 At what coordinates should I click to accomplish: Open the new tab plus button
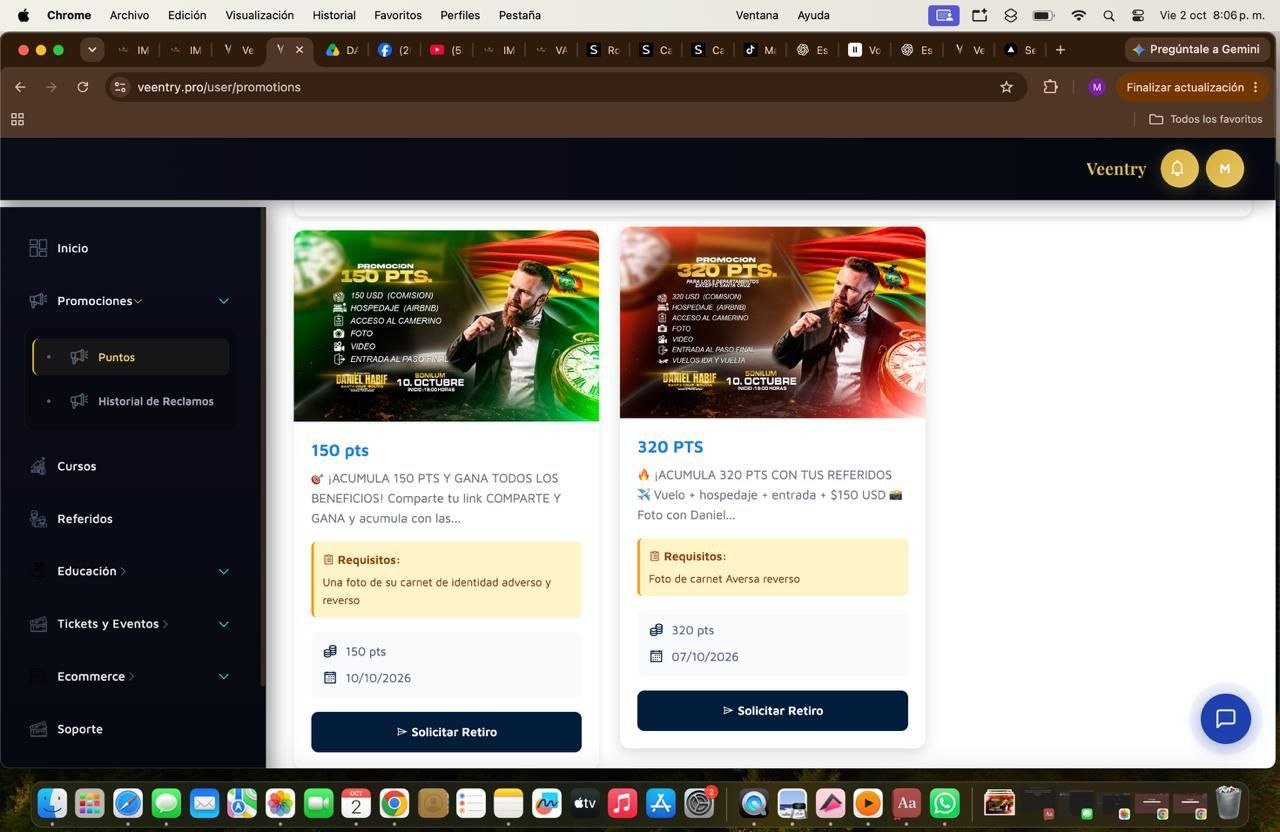(x=1060, y=49)
